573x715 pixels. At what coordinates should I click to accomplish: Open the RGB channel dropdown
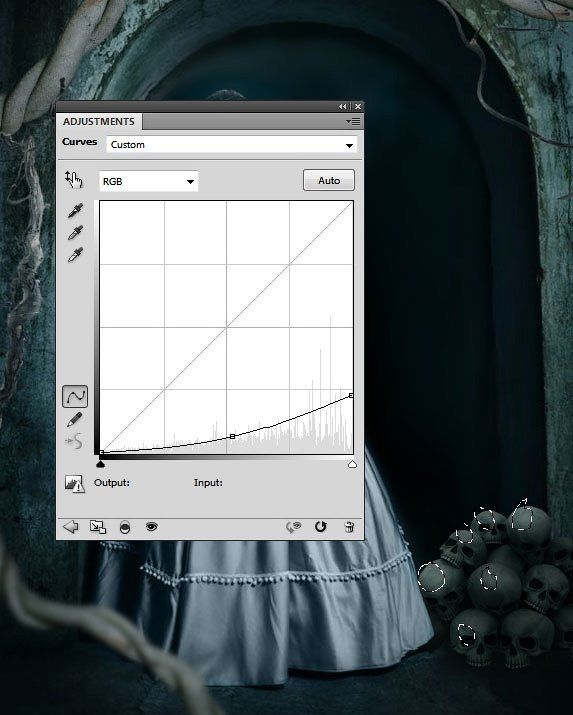[149, 181]
